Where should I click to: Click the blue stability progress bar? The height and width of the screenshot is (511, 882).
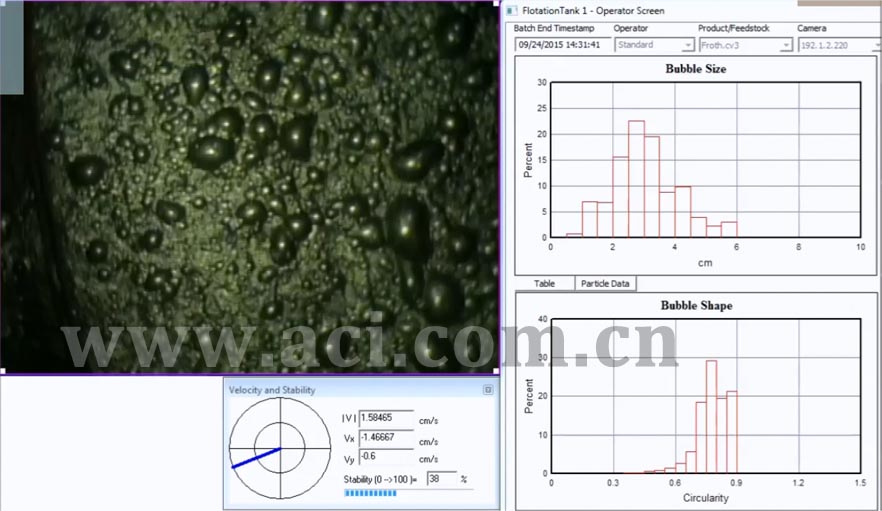371,493
